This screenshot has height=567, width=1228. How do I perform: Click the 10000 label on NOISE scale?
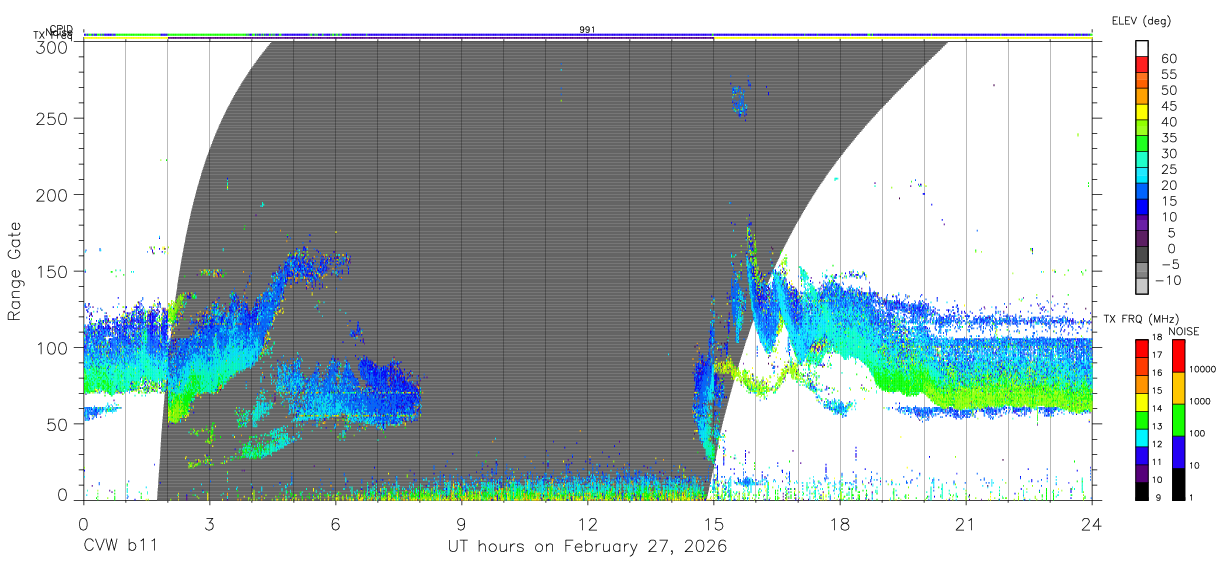(1205, 370)
